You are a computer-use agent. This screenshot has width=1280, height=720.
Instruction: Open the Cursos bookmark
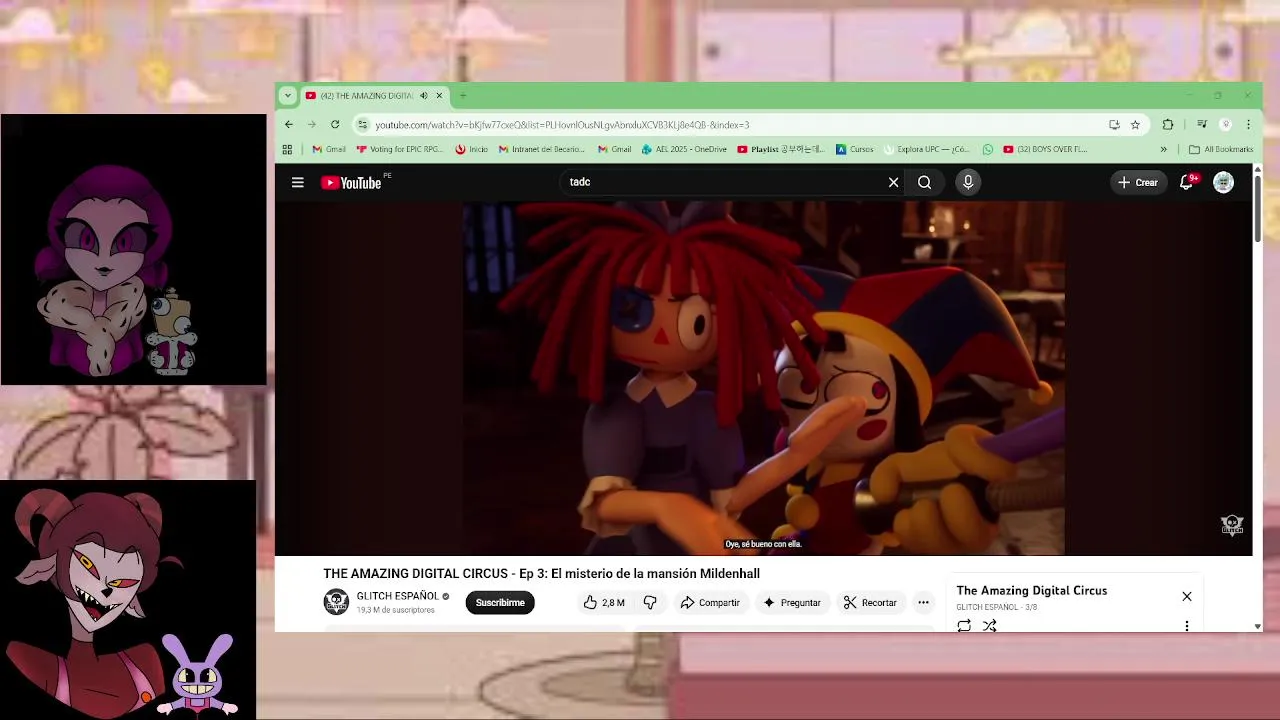[x=854, y=149]
